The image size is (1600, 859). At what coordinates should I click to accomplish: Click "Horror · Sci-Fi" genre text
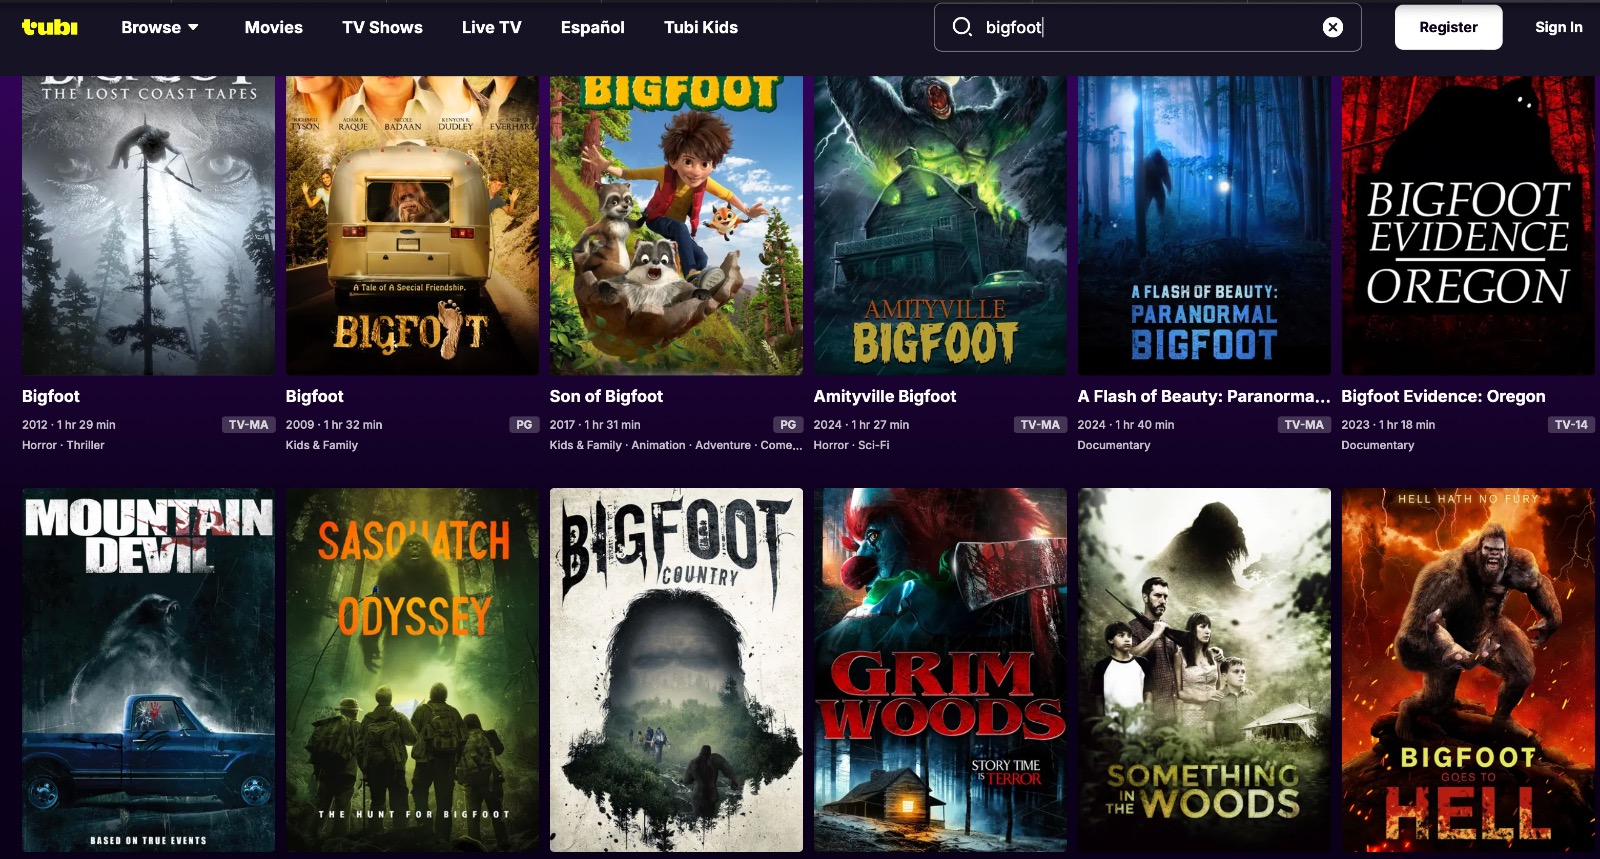(851, 445)
